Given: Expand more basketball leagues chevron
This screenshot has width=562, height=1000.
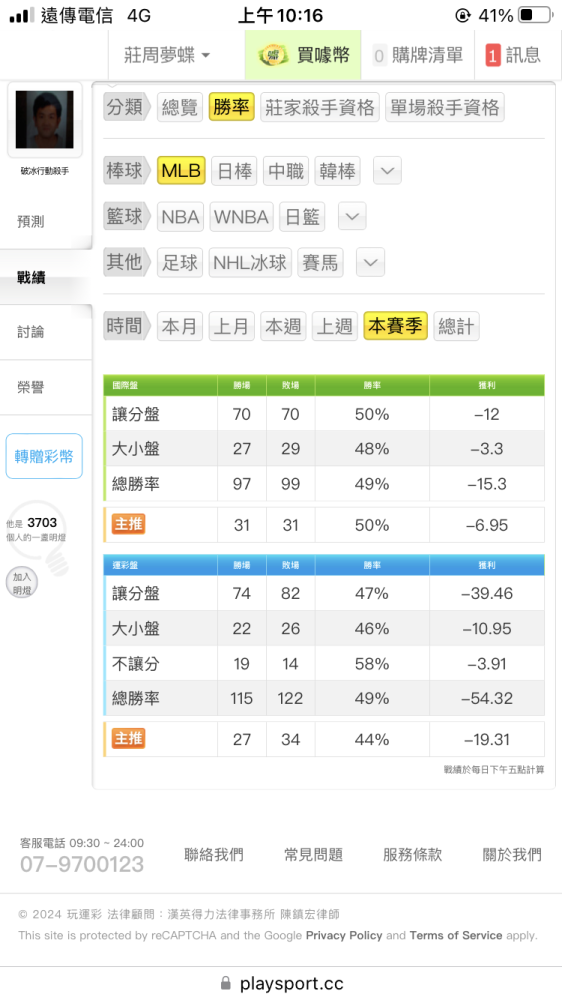Looking at the screenshot, I should pyautogui.click(x=352, y=217).
